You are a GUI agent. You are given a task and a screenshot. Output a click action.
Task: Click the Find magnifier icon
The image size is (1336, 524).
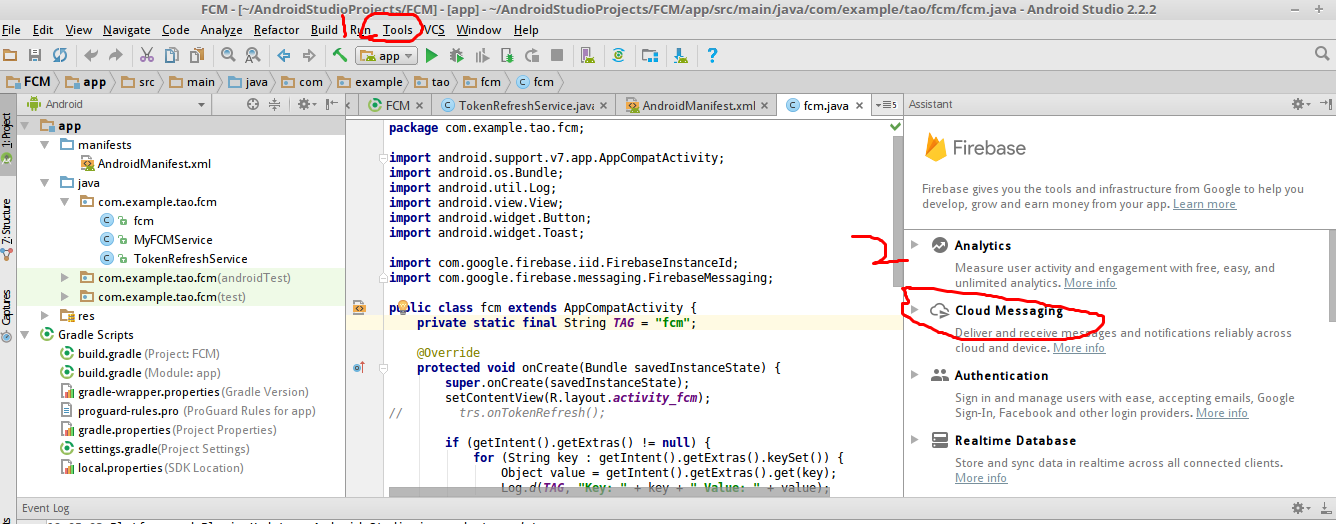point(227,55)
